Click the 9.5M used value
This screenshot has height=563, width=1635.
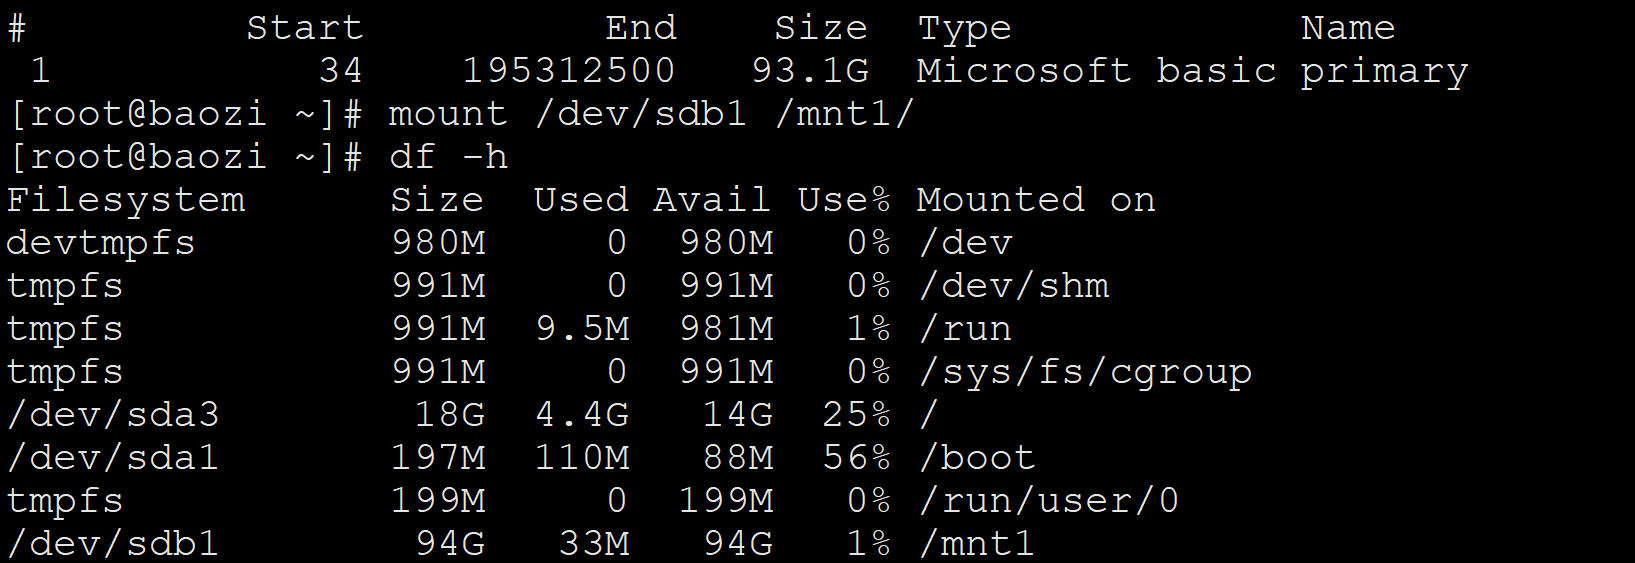tap(582, 329)
